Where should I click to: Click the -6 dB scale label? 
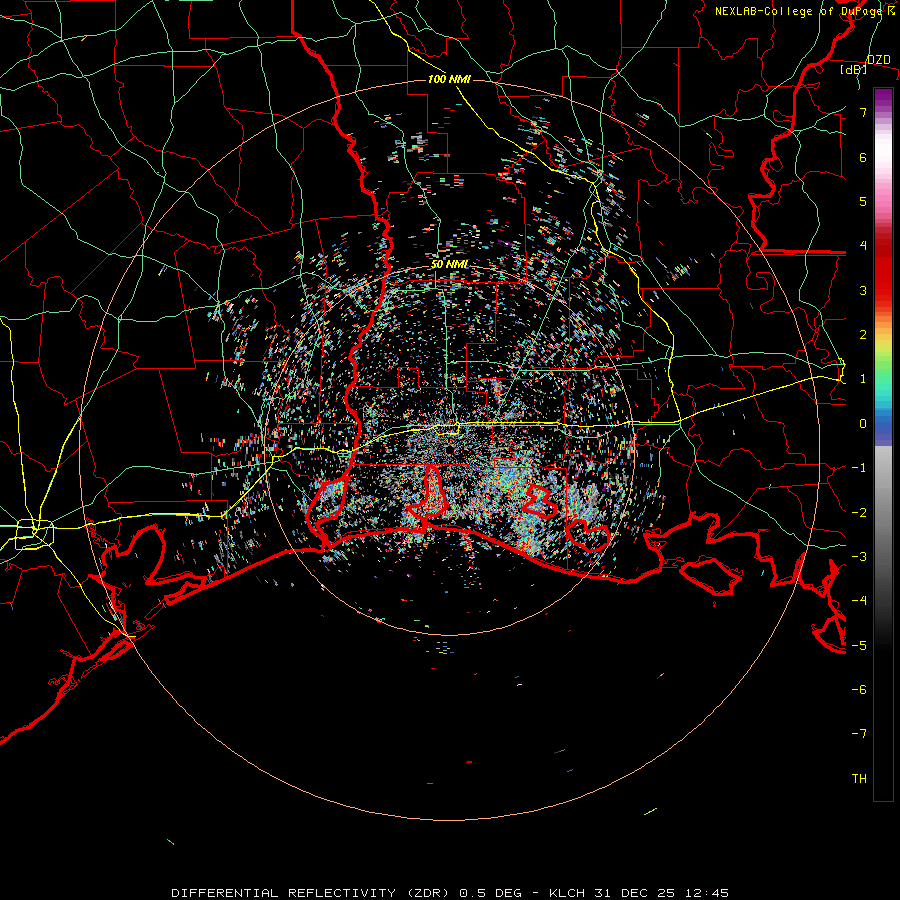[x=859, y=690]
